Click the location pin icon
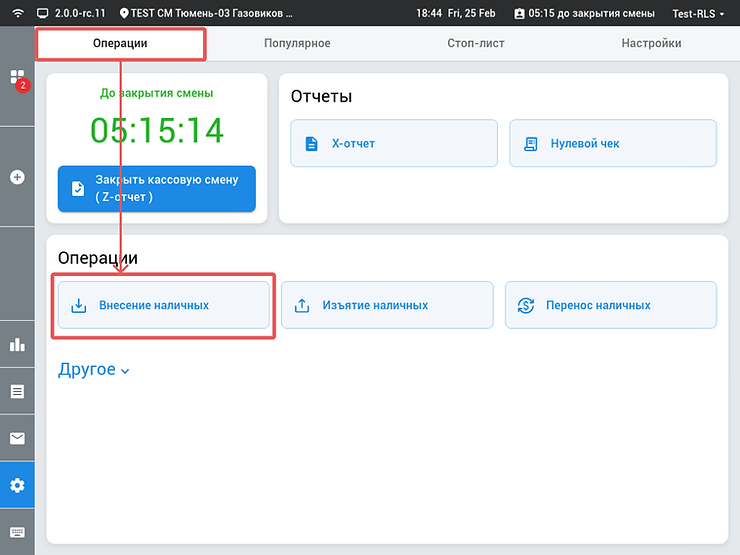 [x=124, y=13]
